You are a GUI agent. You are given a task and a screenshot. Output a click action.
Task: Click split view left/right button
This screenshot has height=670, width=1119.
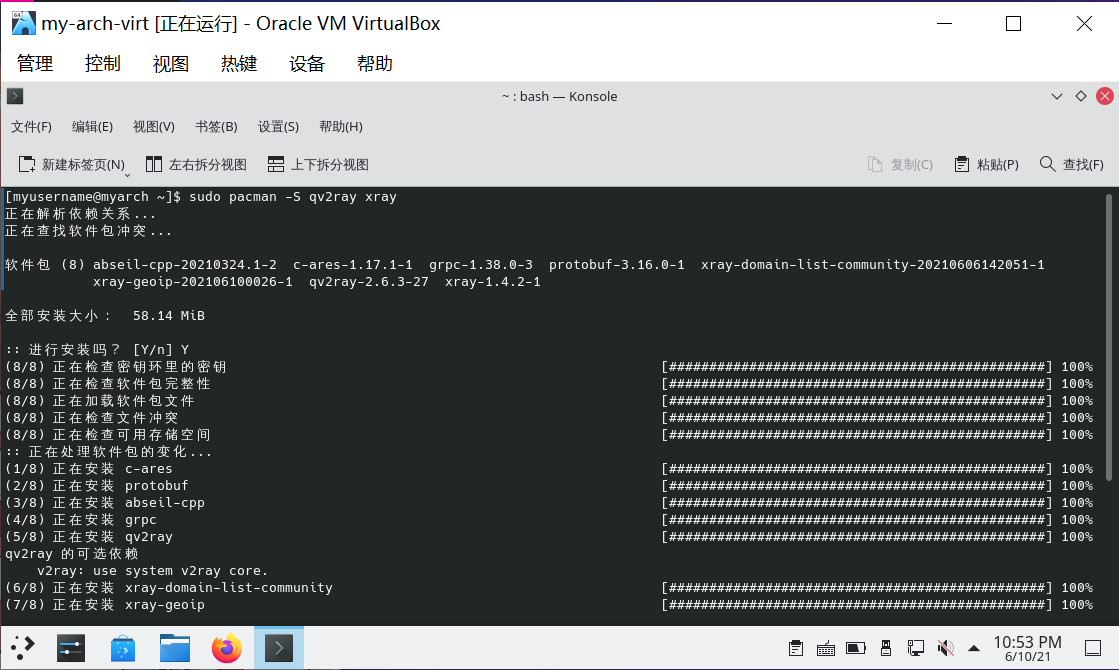click(196, 164)
